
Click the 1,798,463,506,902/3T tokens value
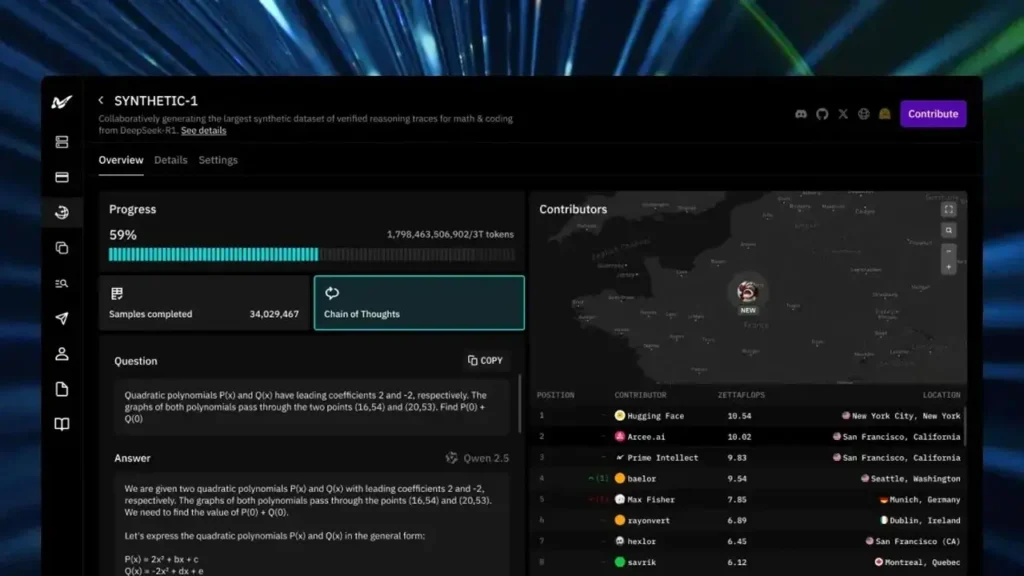click(x=450, y=234)
